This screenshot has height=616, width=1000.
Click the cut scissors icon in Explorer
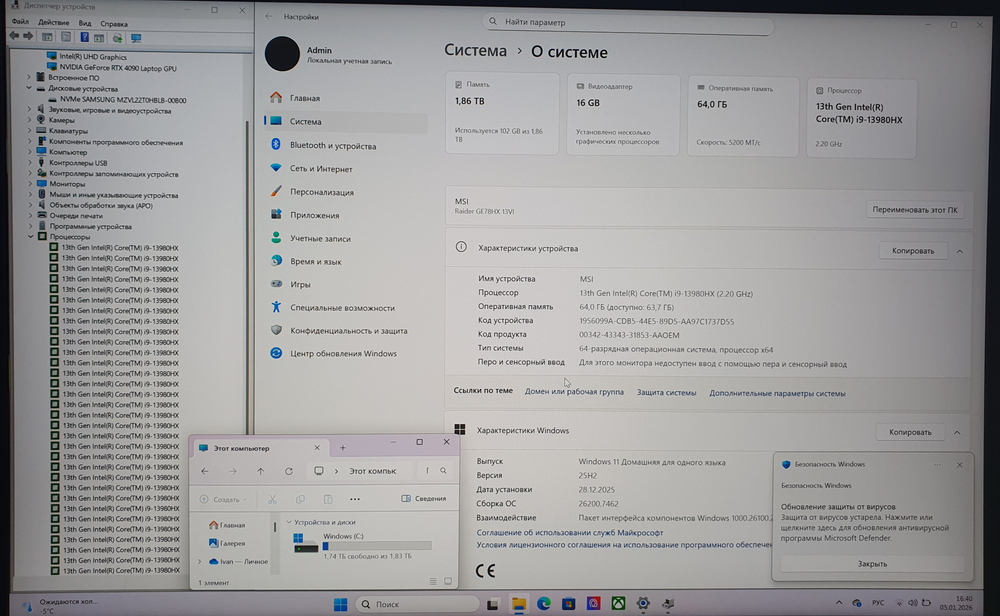[x=272, y=499]
